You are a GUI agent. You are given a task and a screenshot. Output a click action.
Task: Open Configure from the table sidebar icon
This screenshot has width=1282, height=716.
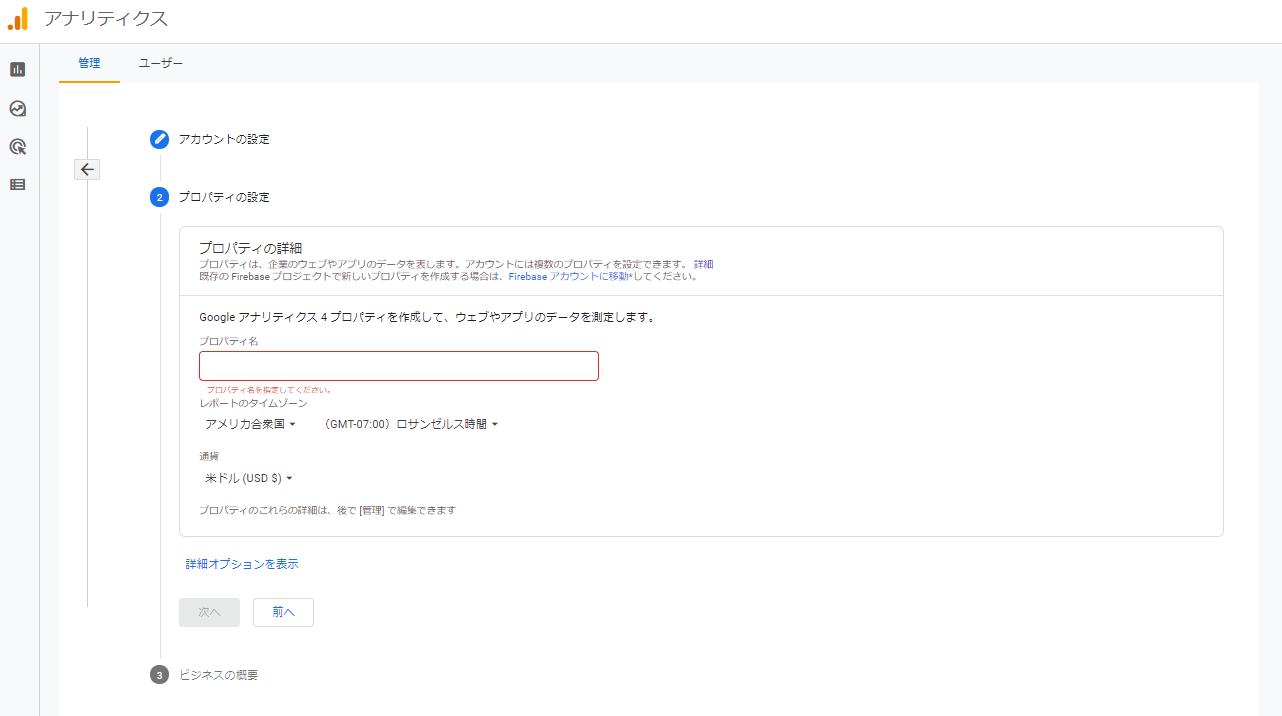[17, 184]
